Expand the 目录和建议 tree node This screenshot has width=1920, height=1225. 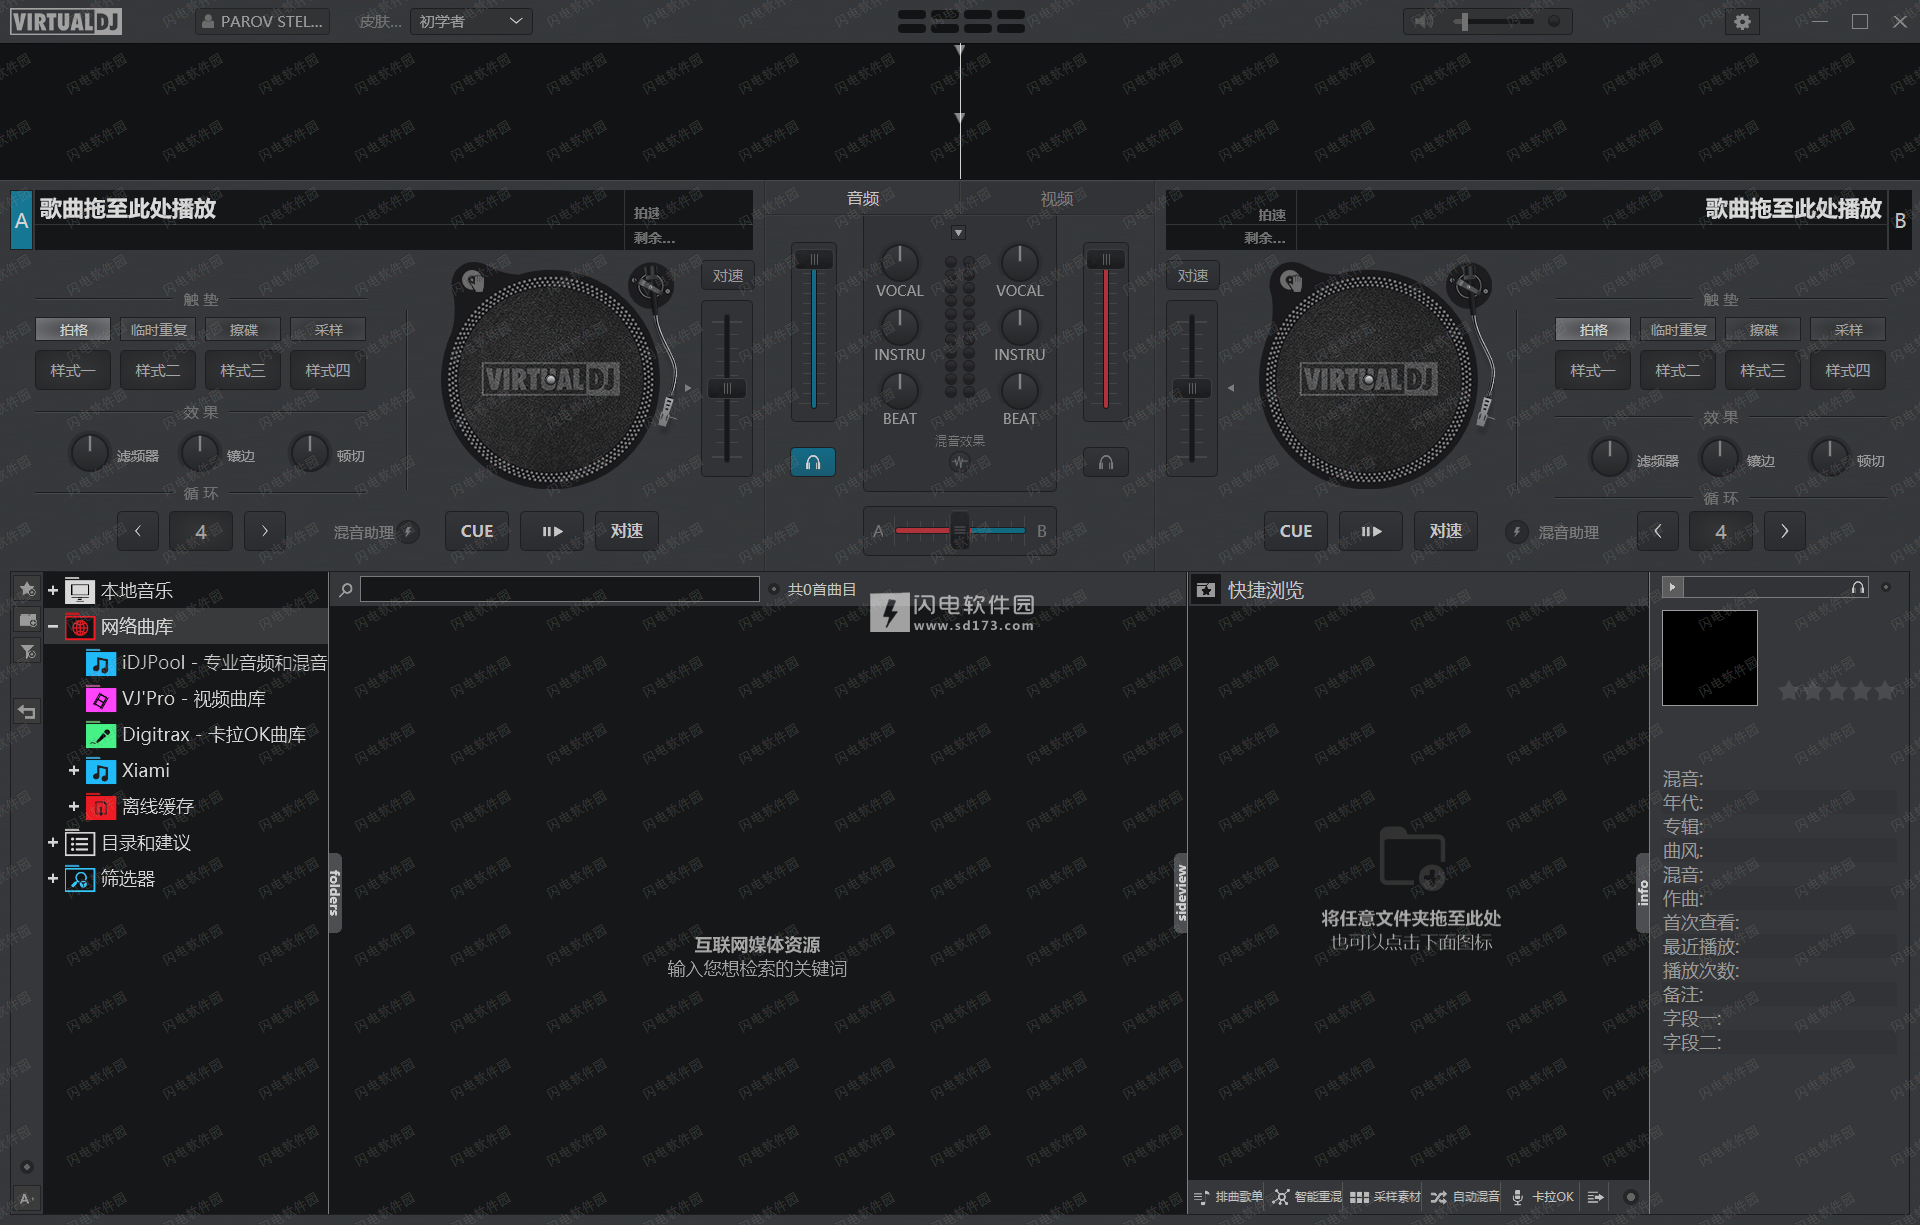point(53,843)
